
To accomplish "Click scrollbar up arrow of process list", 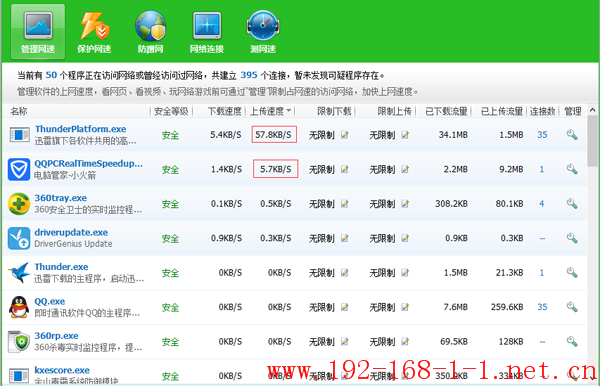I will tap(592, 110).
